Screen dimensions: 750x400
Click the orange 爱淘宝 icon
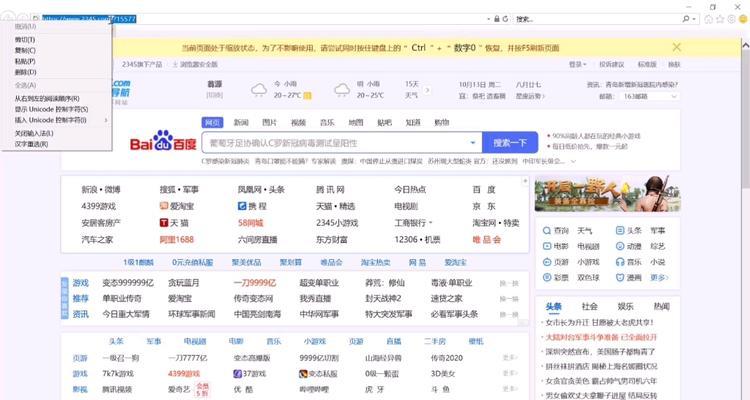click(164, 206)
